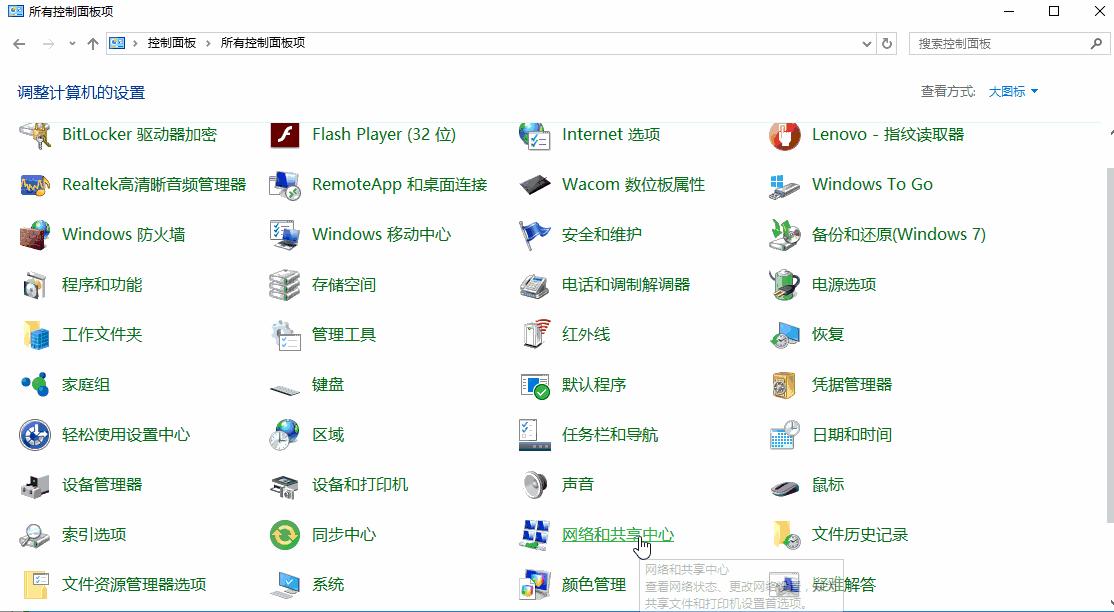Screen dimensions: 1114x612
Task: Open the 查看方式 大图标 dropdown
Action: coord(1009,90)
